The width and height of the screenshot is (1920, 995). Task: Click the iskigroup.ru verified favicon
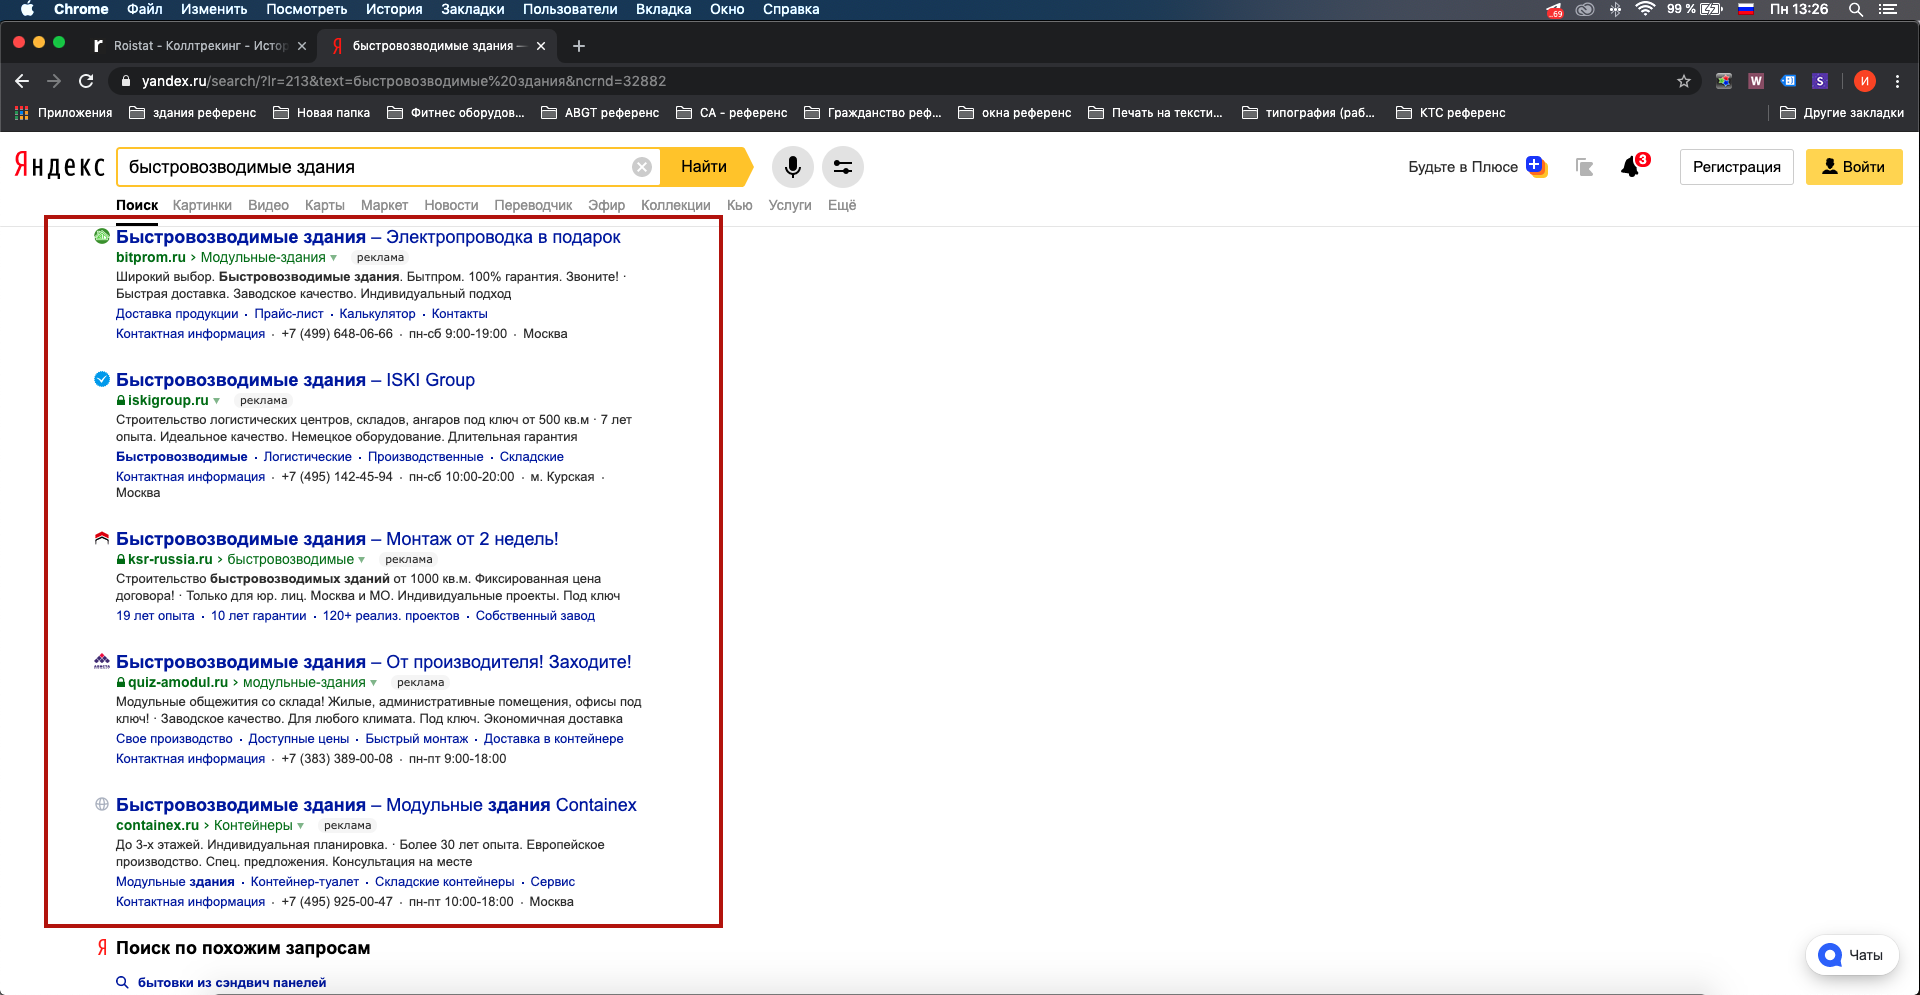(x=101, y=379)
